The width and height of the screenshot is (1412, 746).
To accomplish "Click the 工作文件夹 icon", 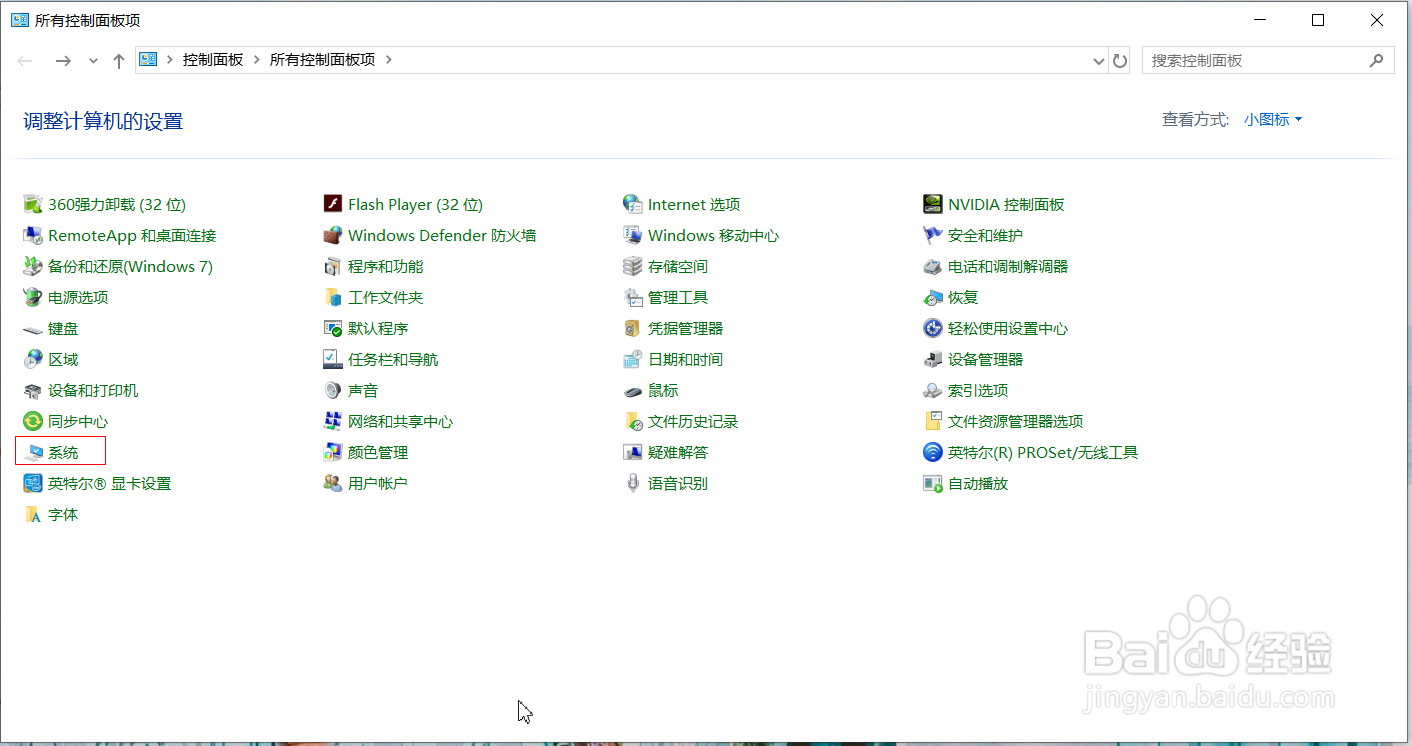I will tap(333, 297).
